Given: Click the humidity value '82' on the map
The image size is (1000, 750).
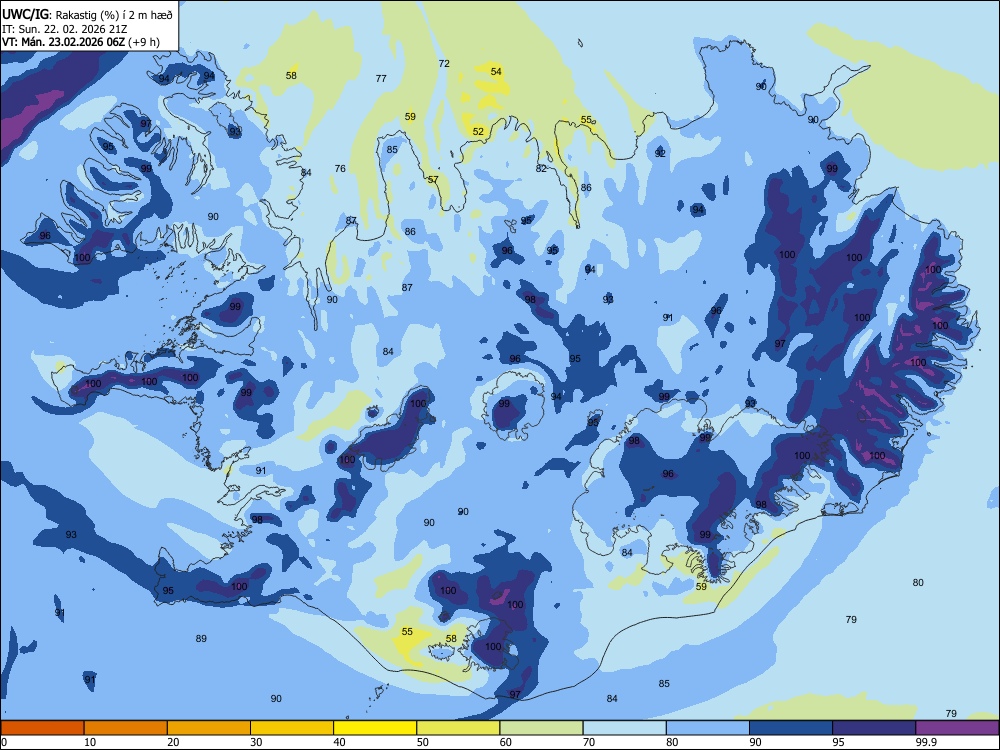Looking at the screenshot, I should 541,168.
